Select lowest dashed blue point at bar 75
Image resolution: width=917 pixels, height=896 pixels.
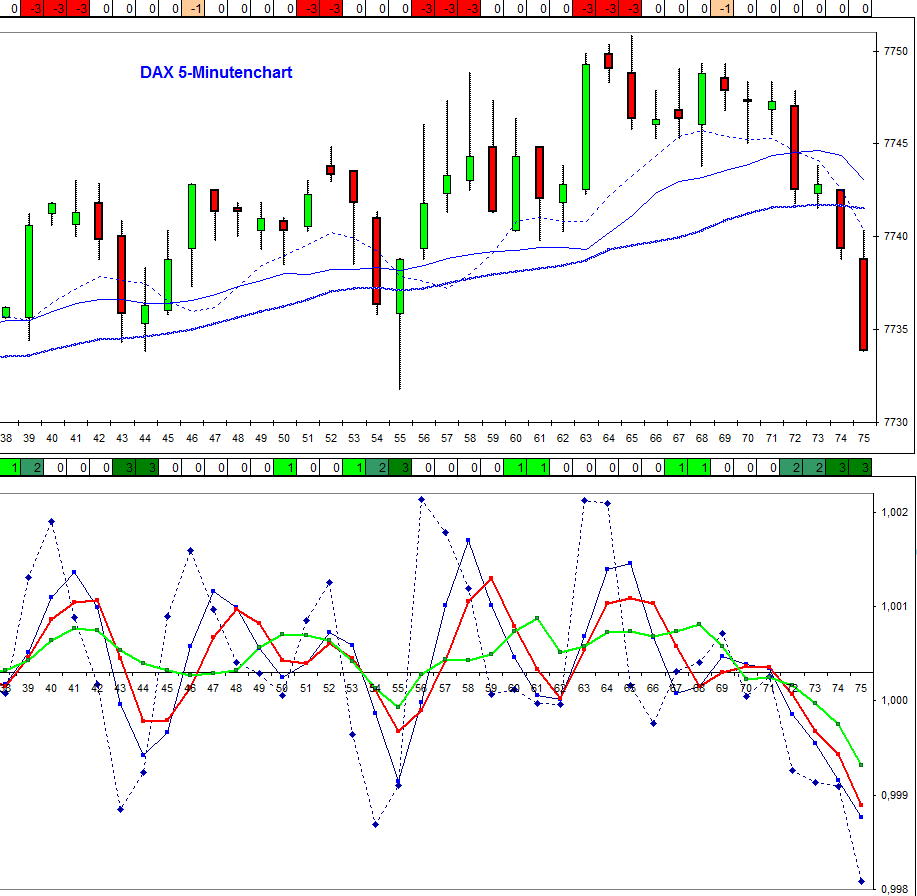coord(861,881)
